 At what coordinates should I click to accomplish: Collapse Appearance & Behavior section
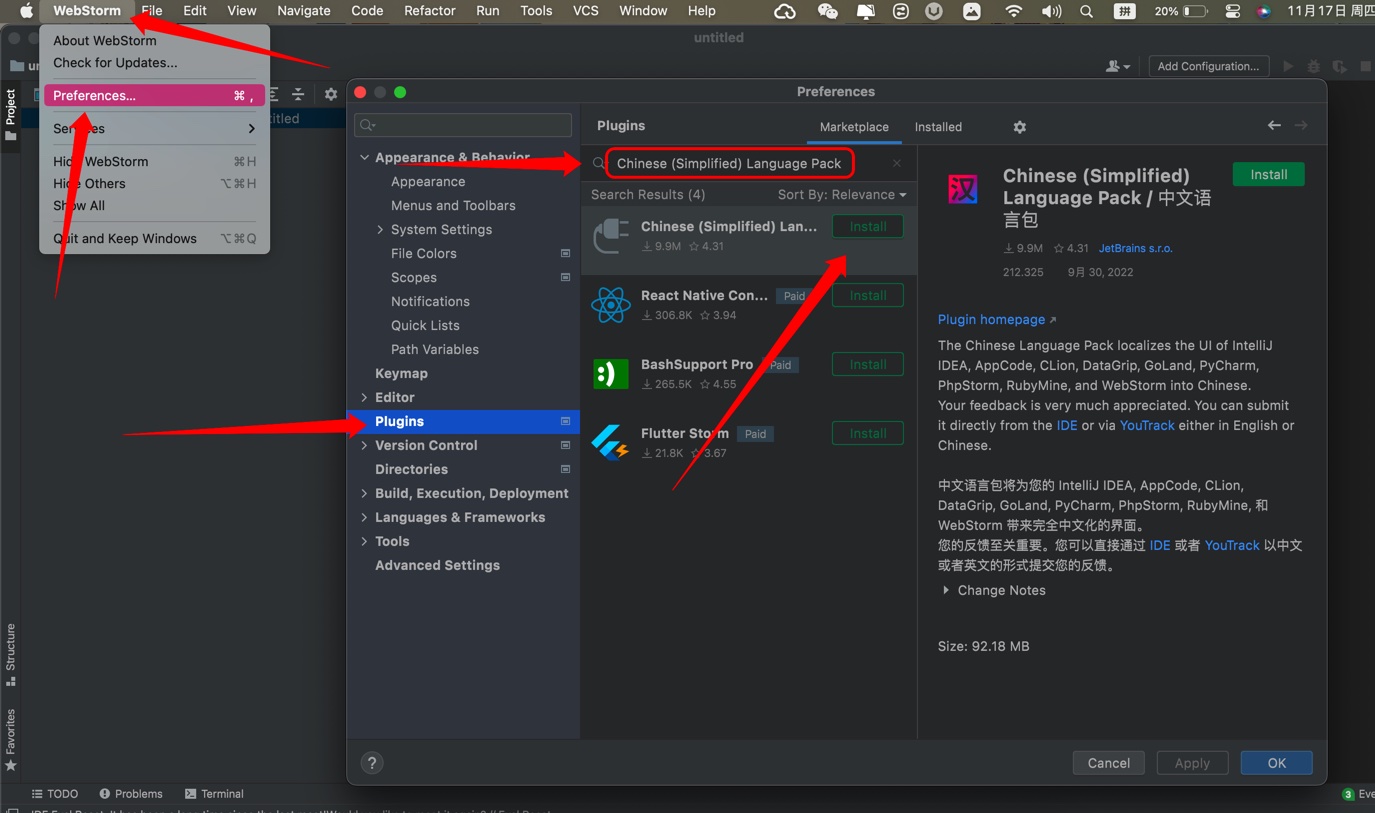coord(365,157)
